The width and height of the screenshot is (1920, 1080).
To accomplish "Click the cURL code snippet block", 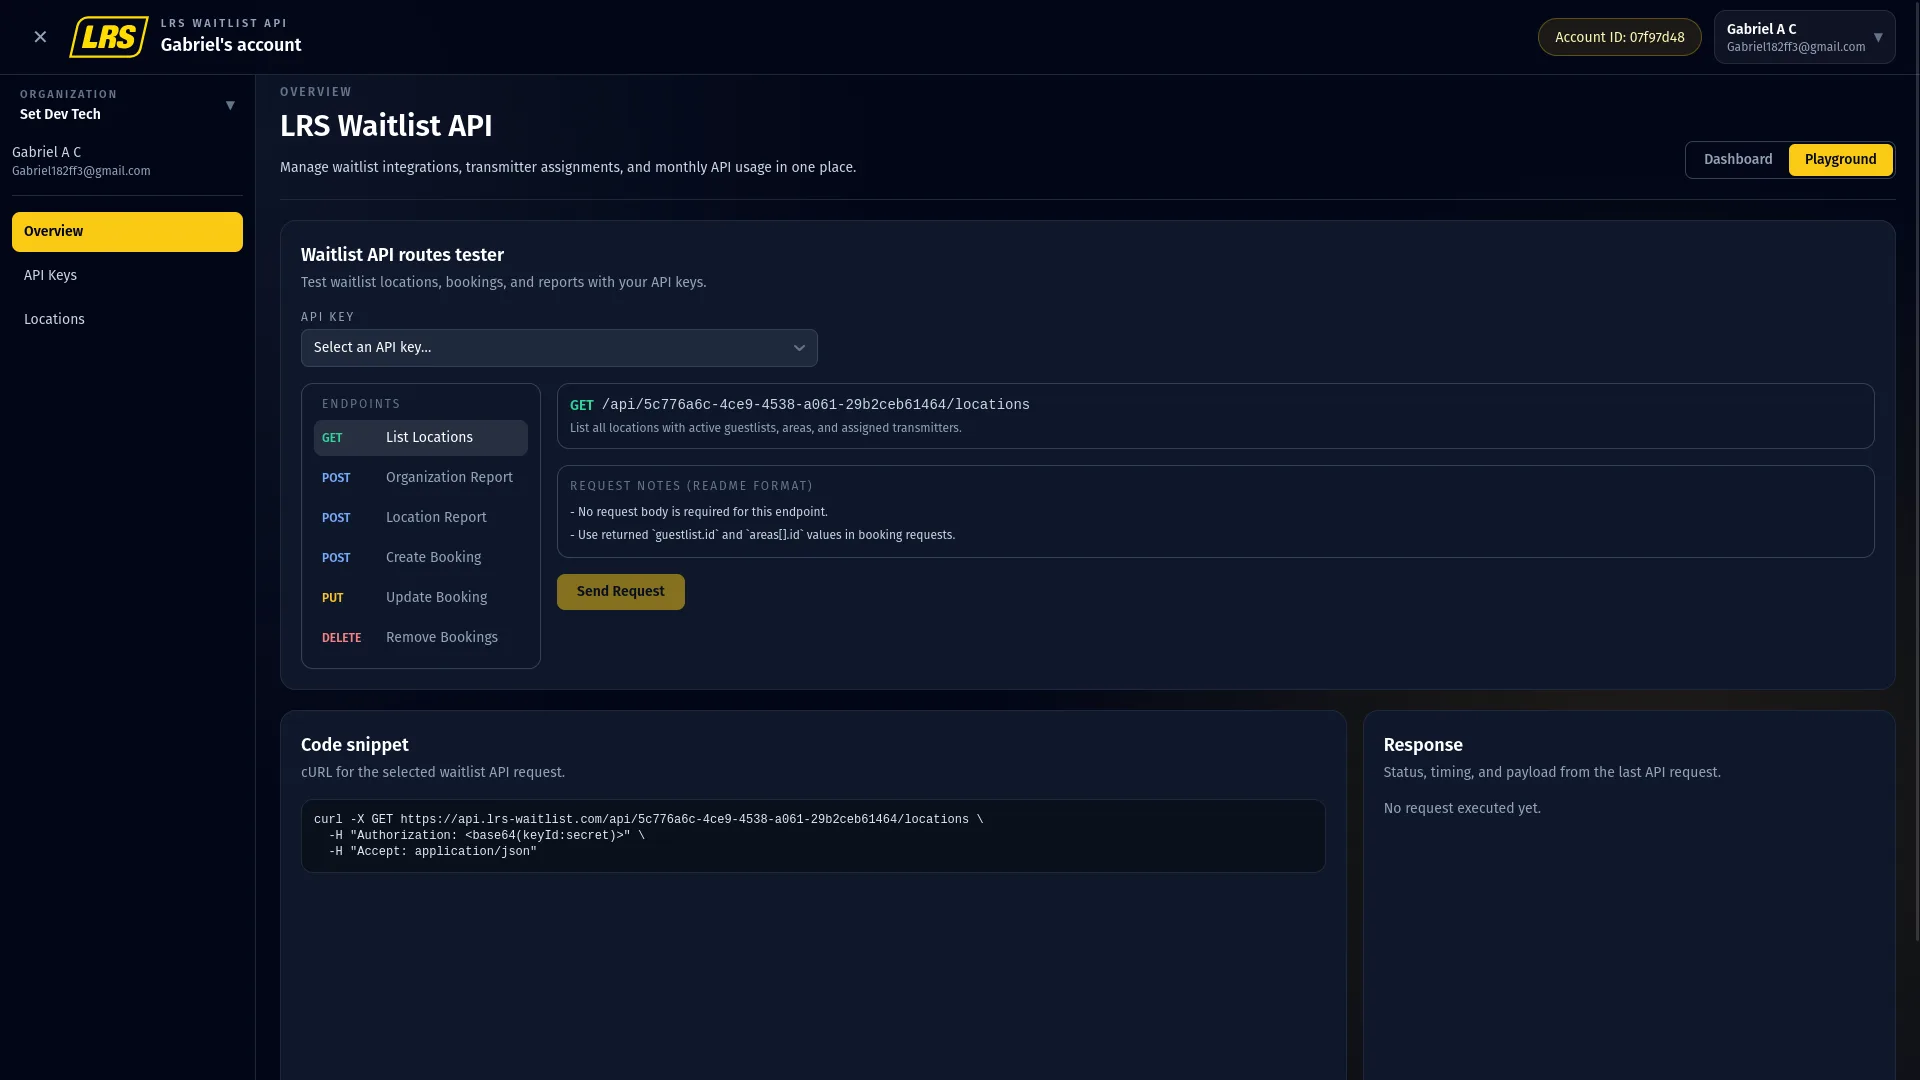I will [813, 836].
